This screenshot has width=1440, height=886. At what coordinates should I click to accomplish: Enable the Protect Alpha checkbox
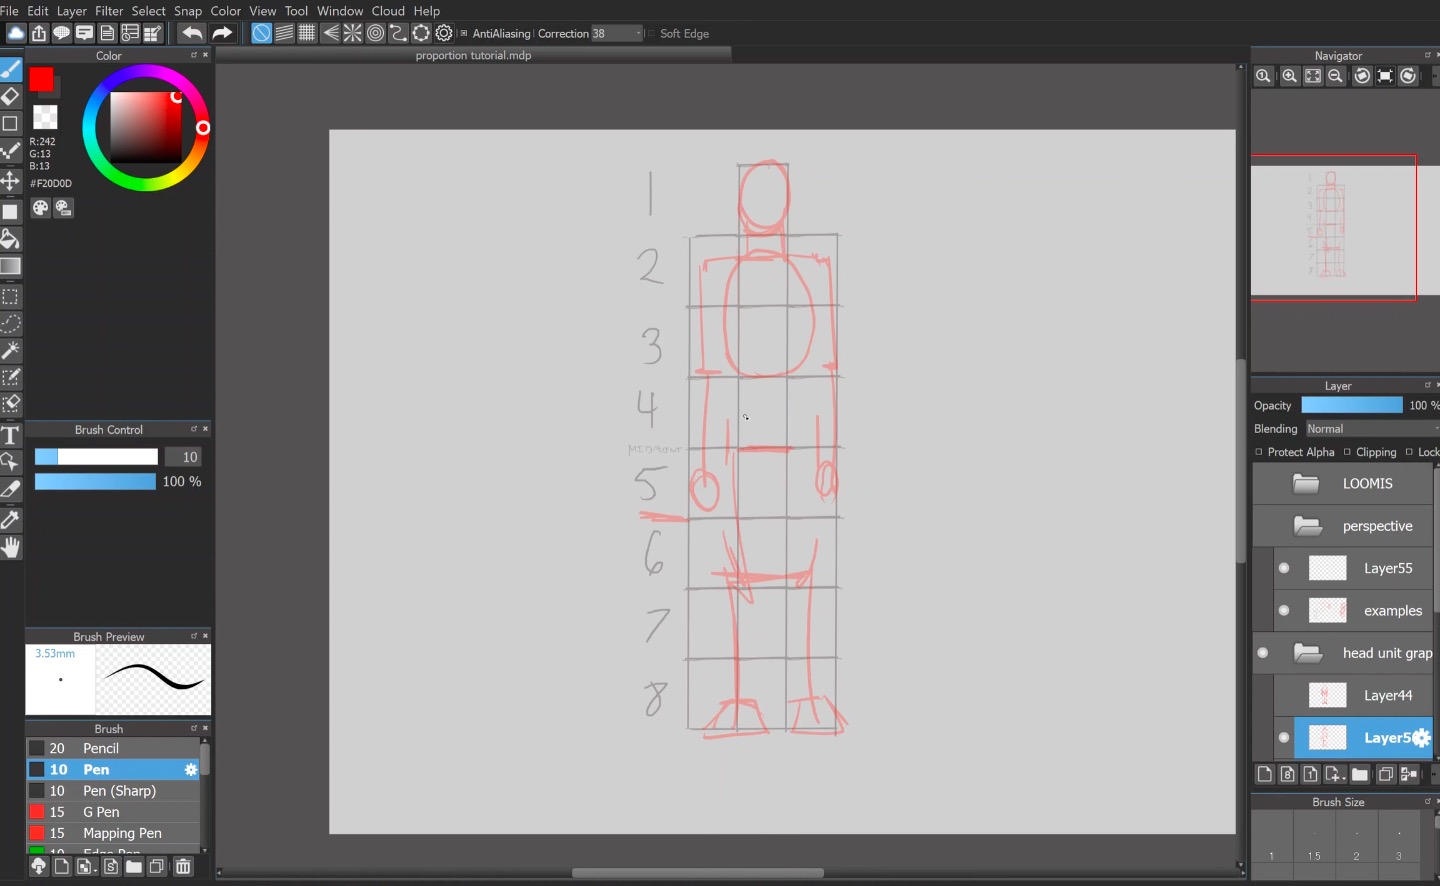1259,452
